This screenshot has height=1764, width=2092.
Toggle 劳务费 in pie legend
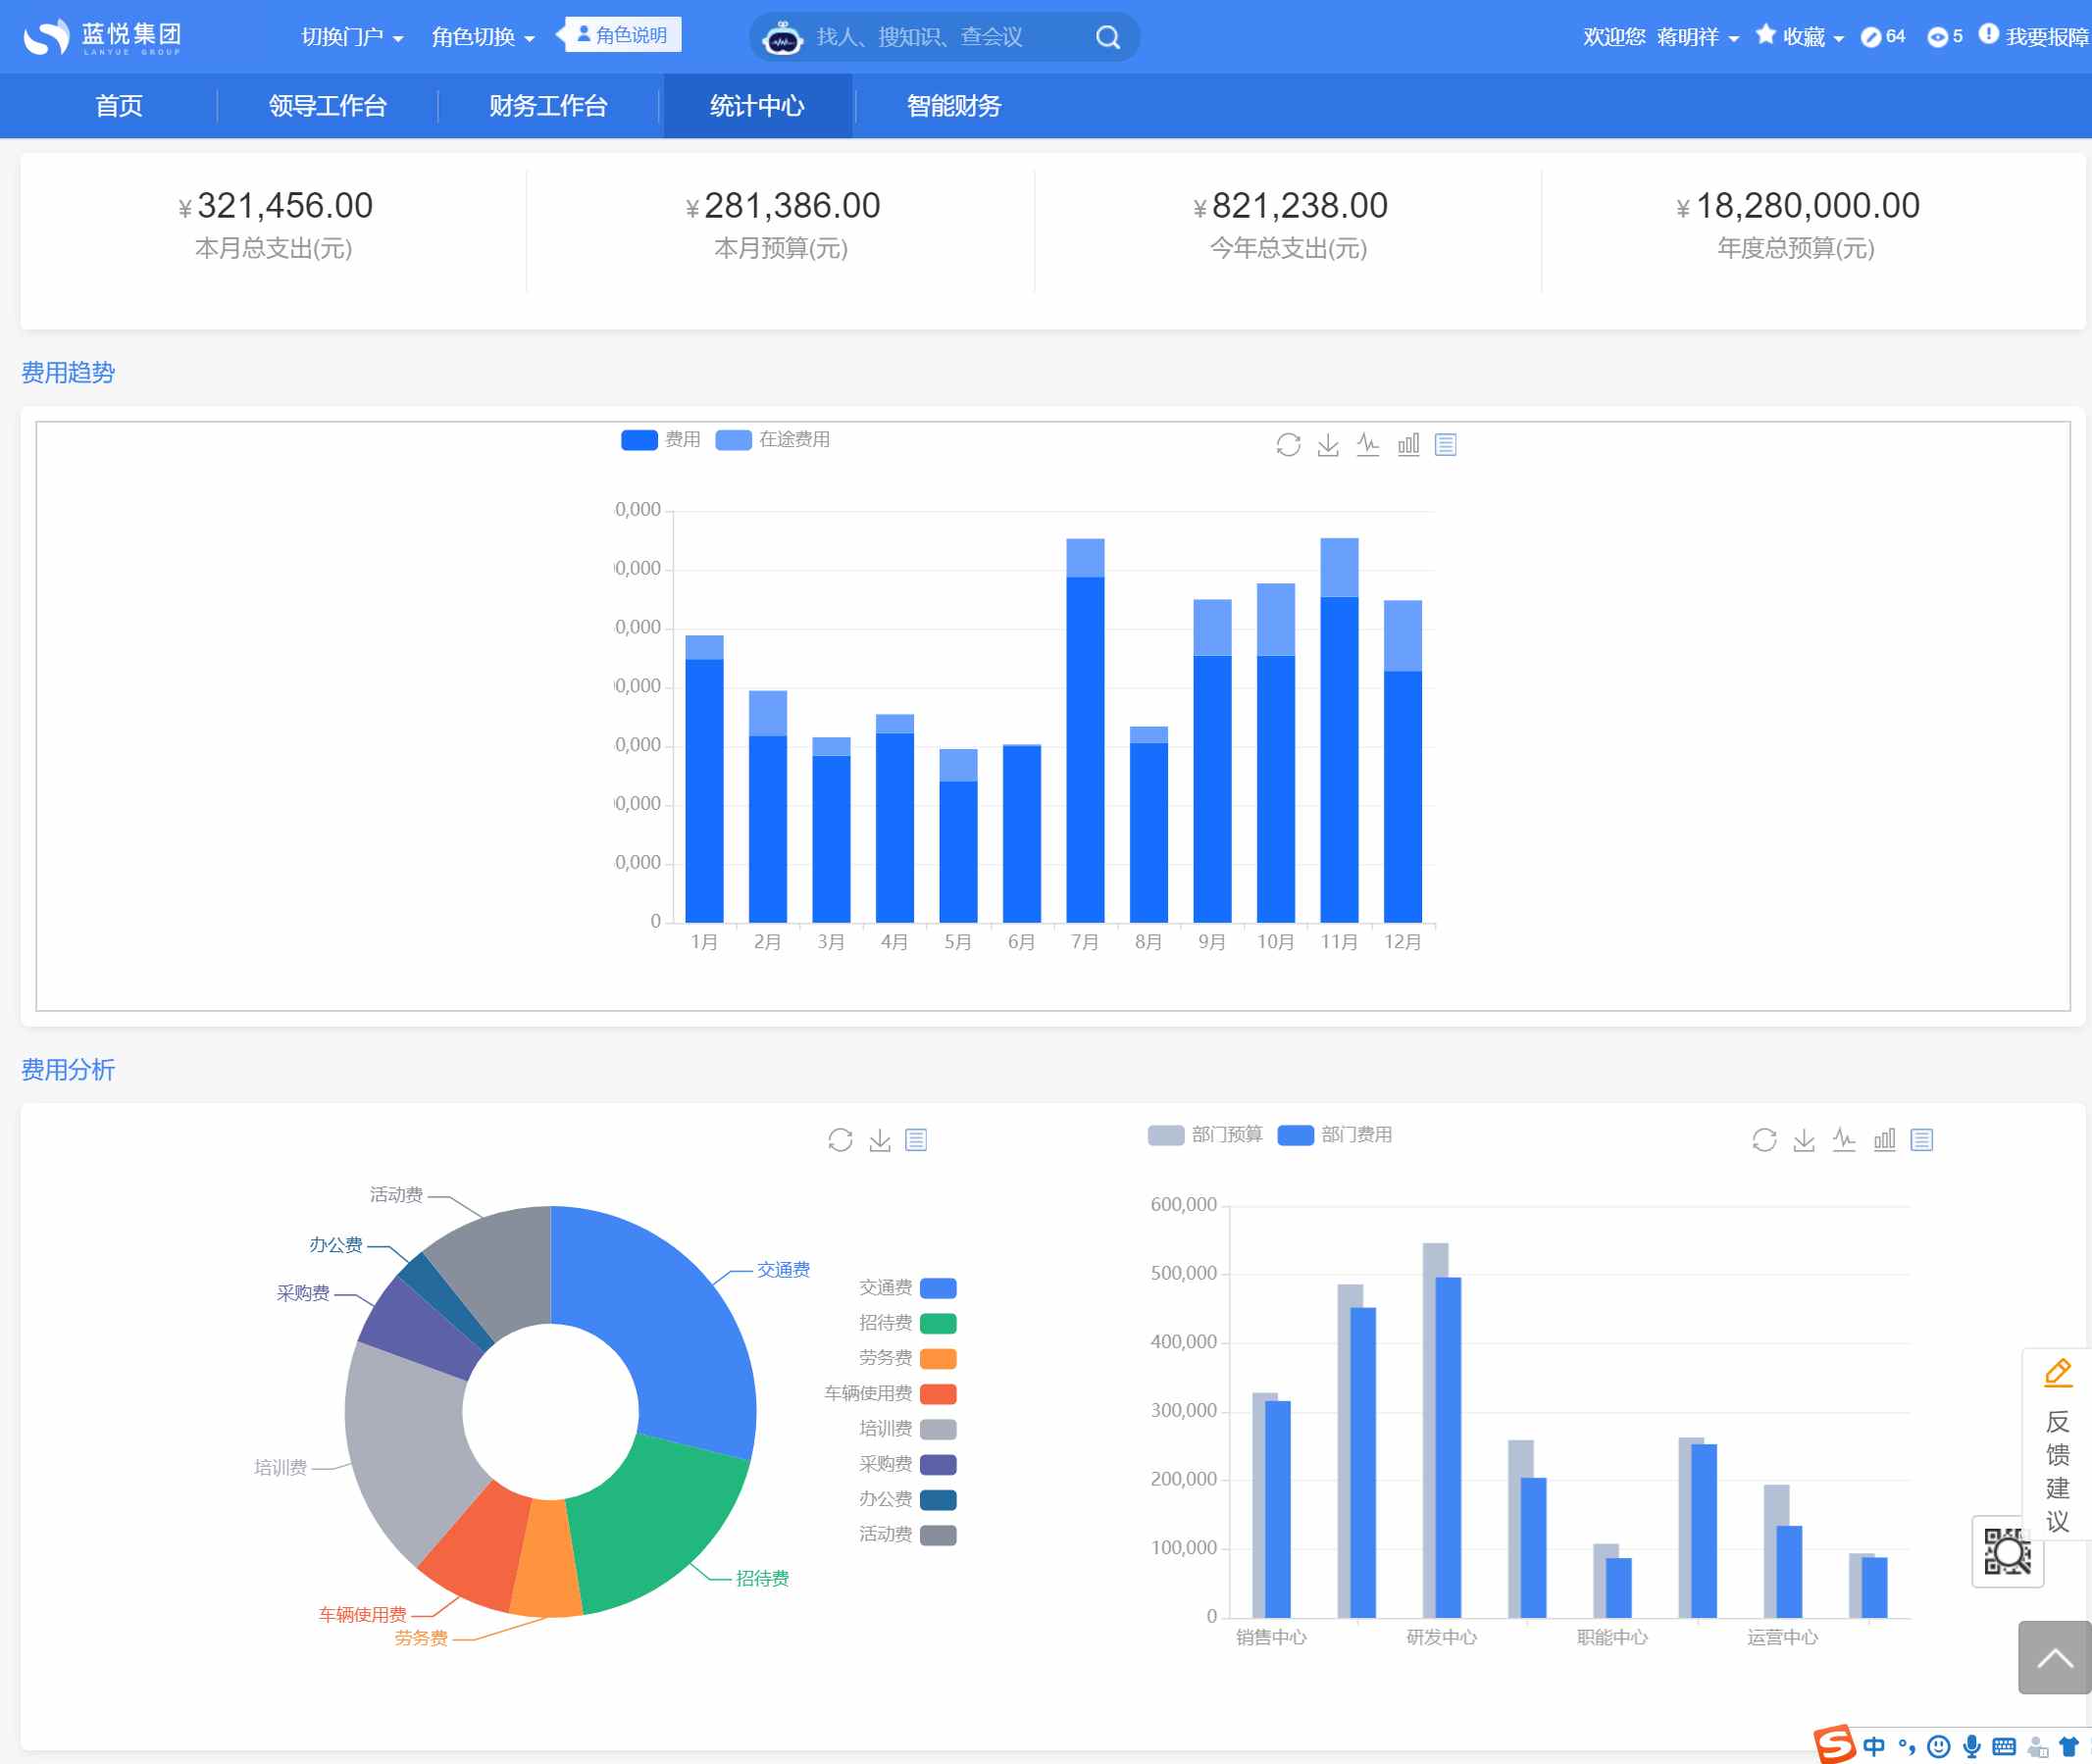pyautogui.click(x=908, y=1358)
